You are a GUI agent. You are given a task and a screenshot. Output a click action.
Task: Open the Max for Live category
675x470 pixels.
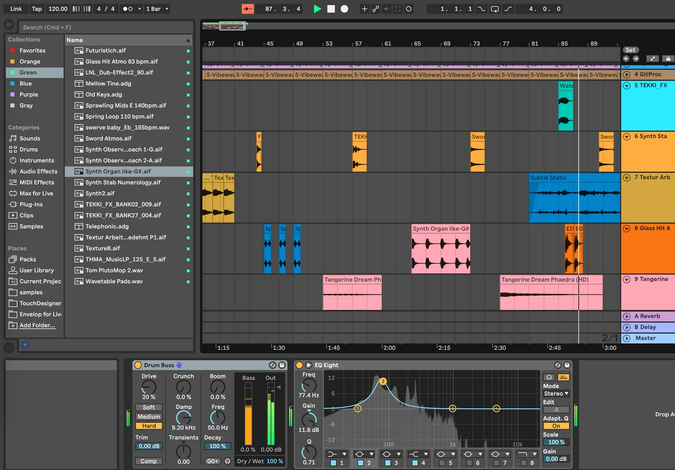[38, 192]
